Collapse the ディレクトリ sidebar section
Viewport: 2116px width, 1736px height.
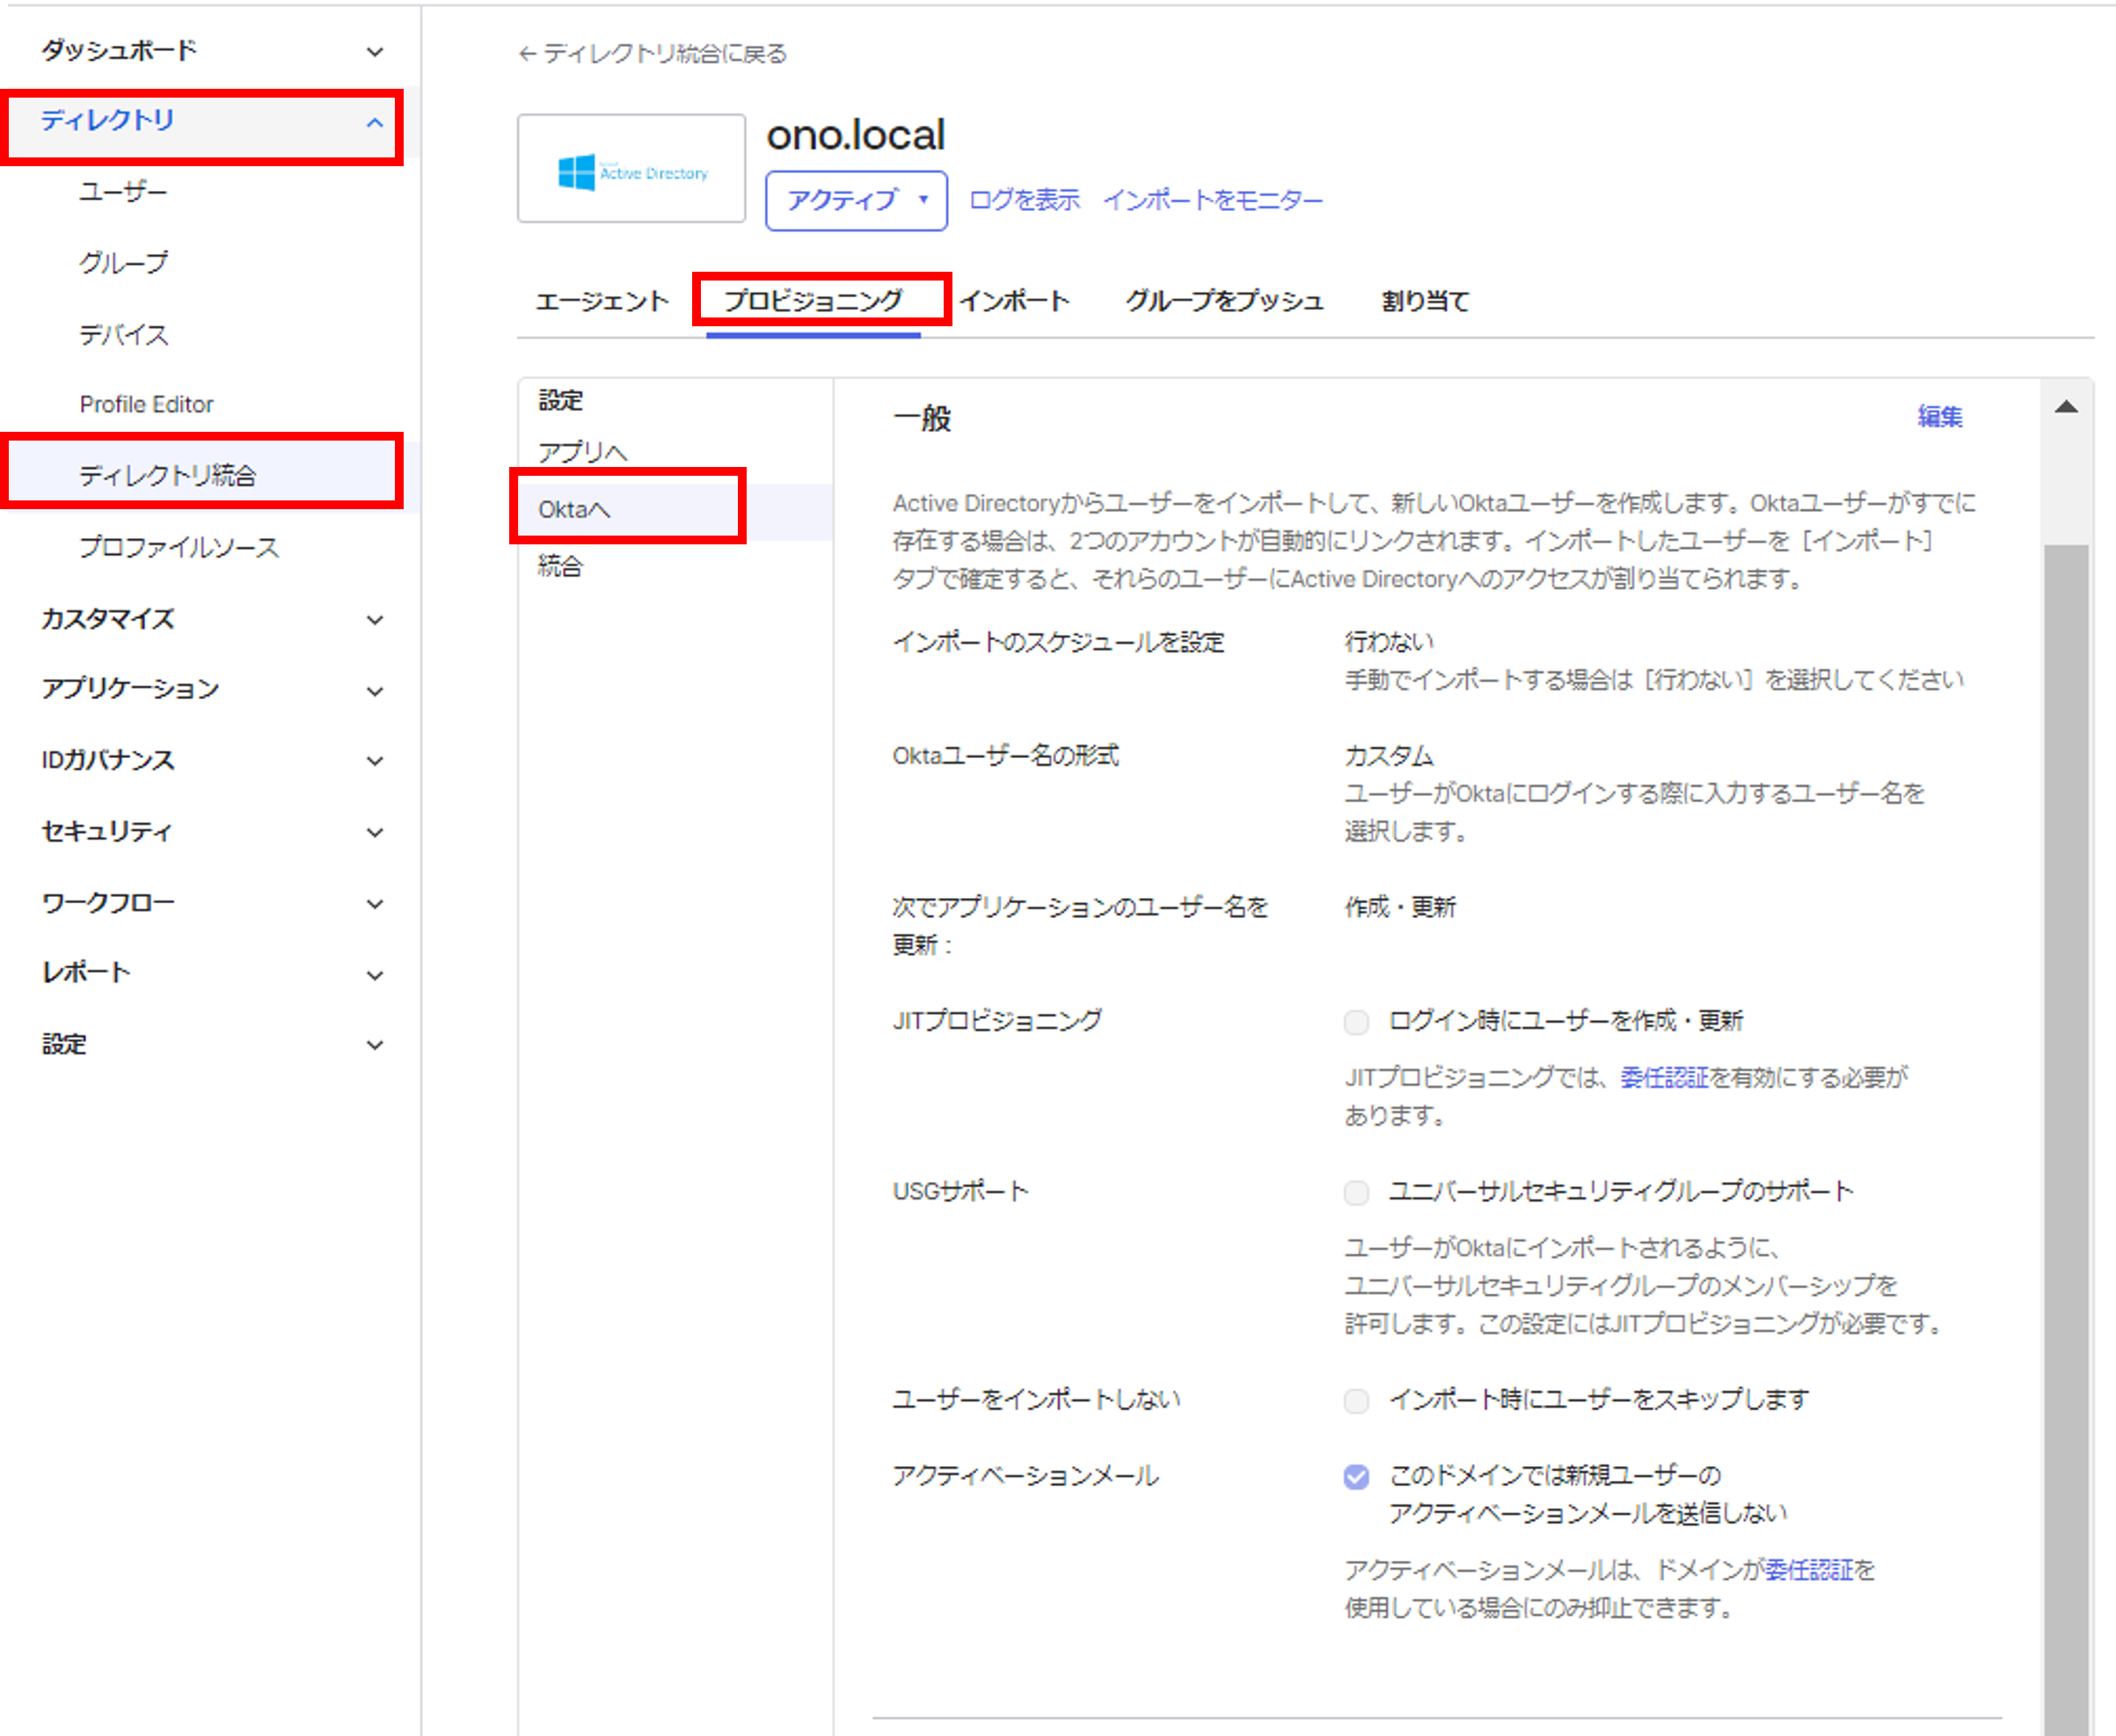coord(209,122)
